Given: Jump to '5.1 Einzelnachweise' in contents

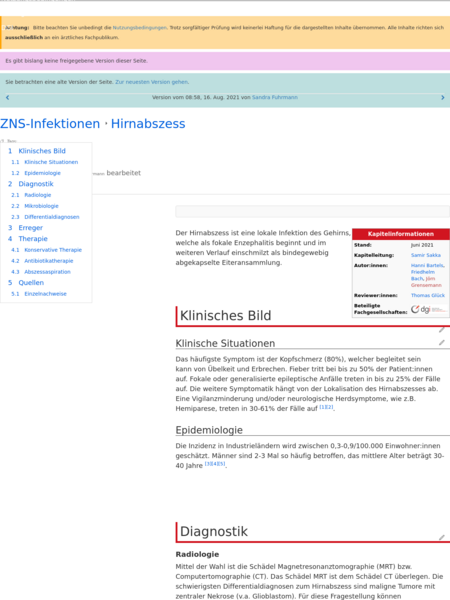Looking at the screenshot, I should pos(39,294).
